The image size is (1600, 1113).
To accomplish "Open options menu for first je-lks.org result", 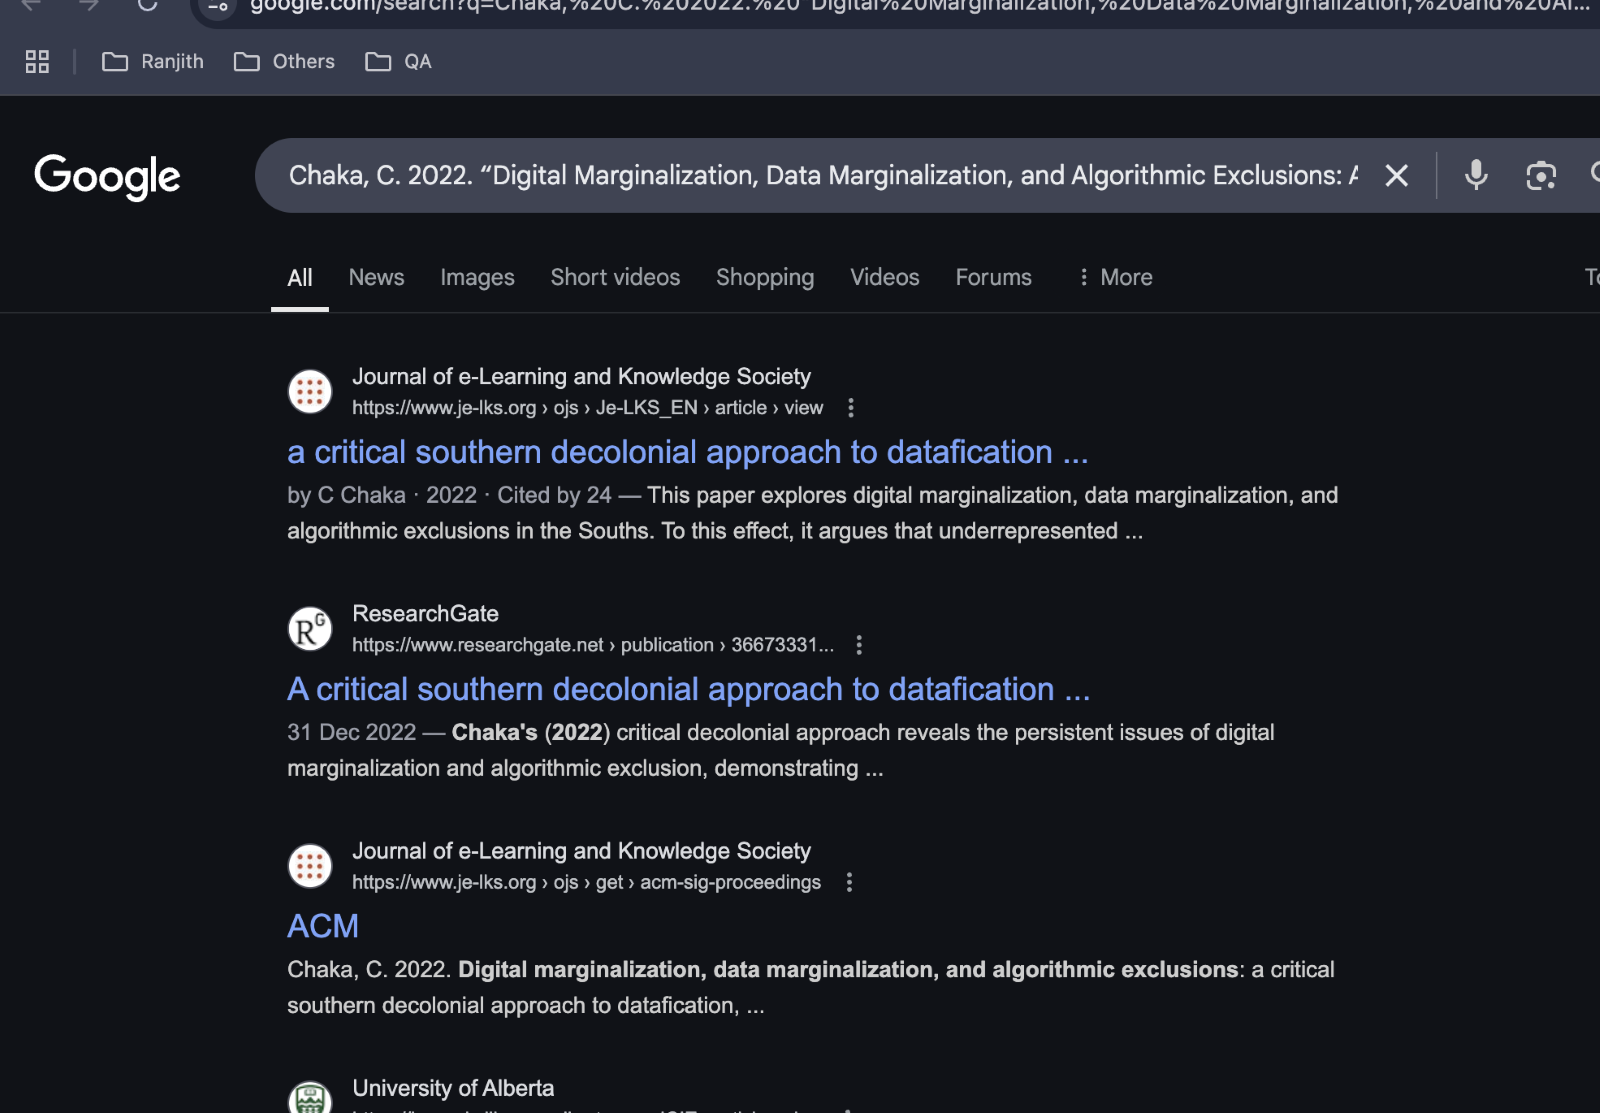I will coord(851,408).
